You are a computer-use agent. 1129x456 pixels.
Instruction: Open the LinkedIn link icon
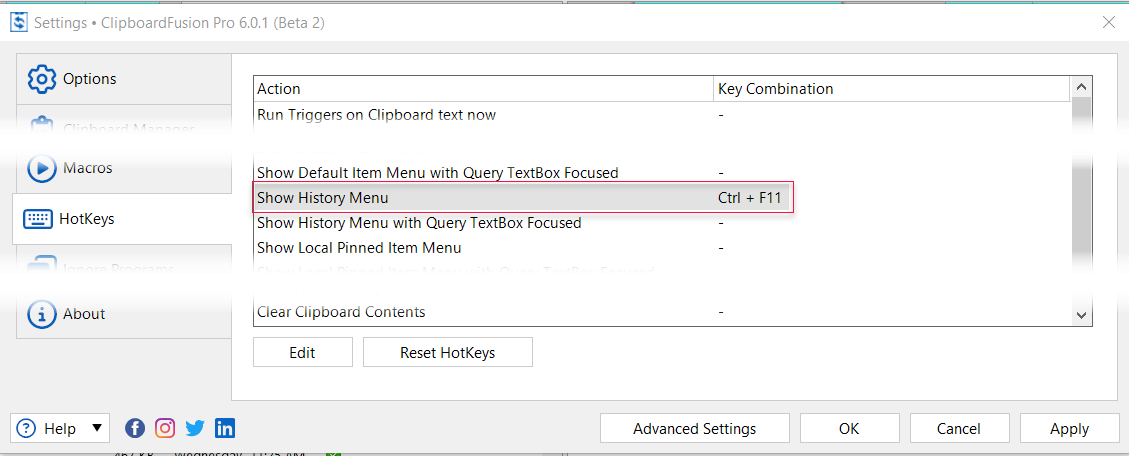coord(225,428)
